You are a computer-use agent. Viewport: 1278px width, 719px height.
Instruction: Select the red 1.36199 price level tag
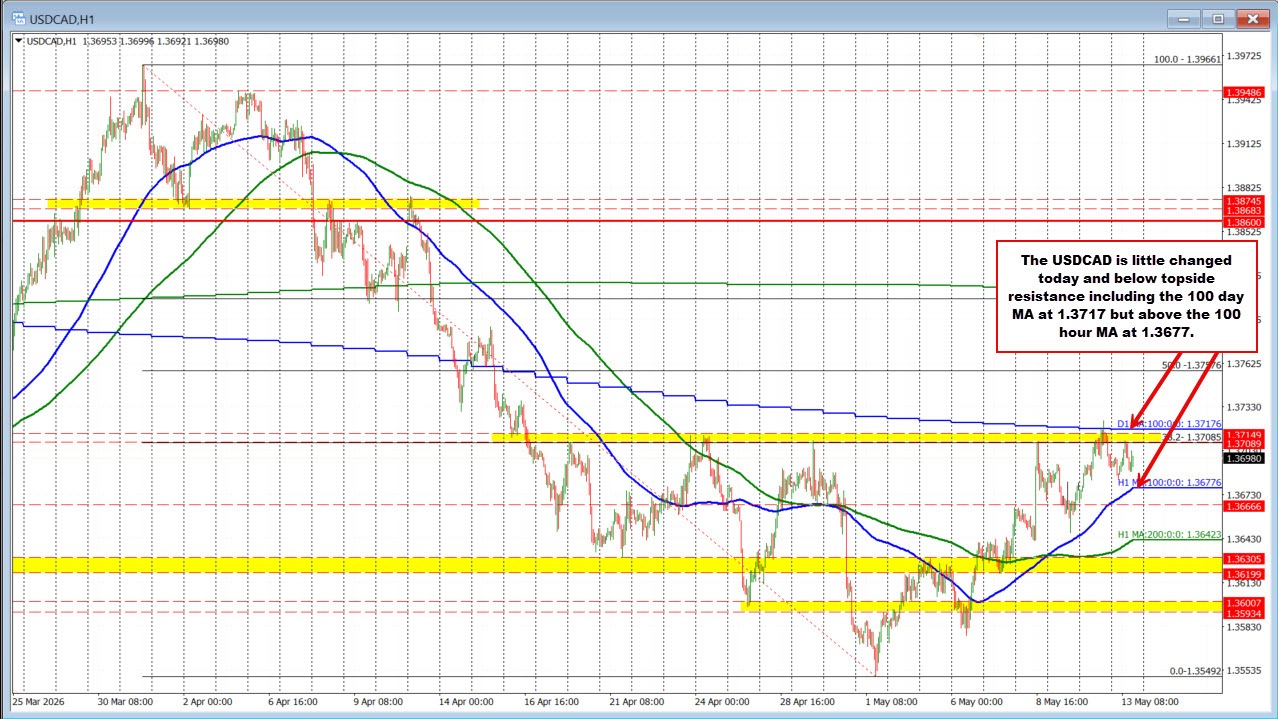[x=1242, y=574]
